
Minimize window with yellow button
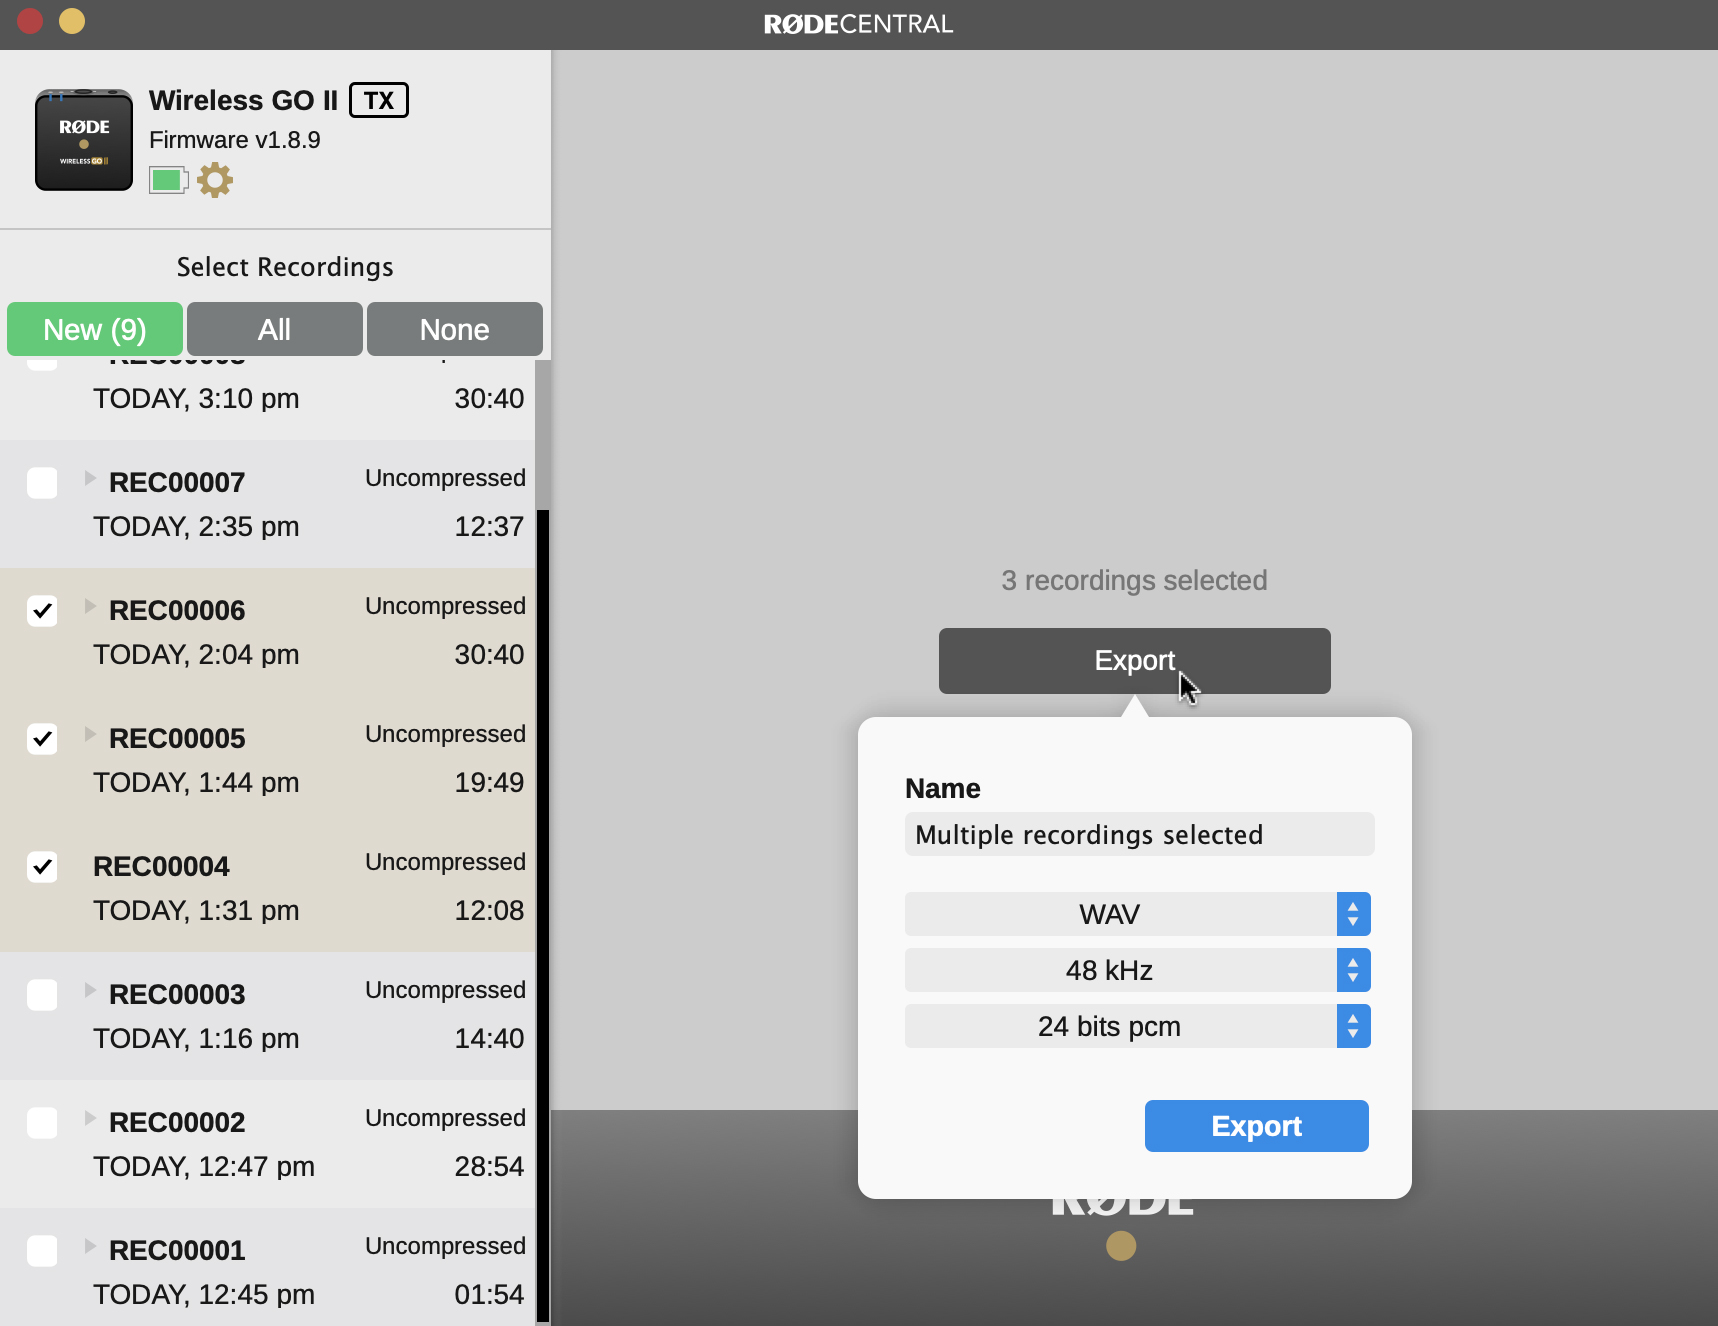pos(72,20)
